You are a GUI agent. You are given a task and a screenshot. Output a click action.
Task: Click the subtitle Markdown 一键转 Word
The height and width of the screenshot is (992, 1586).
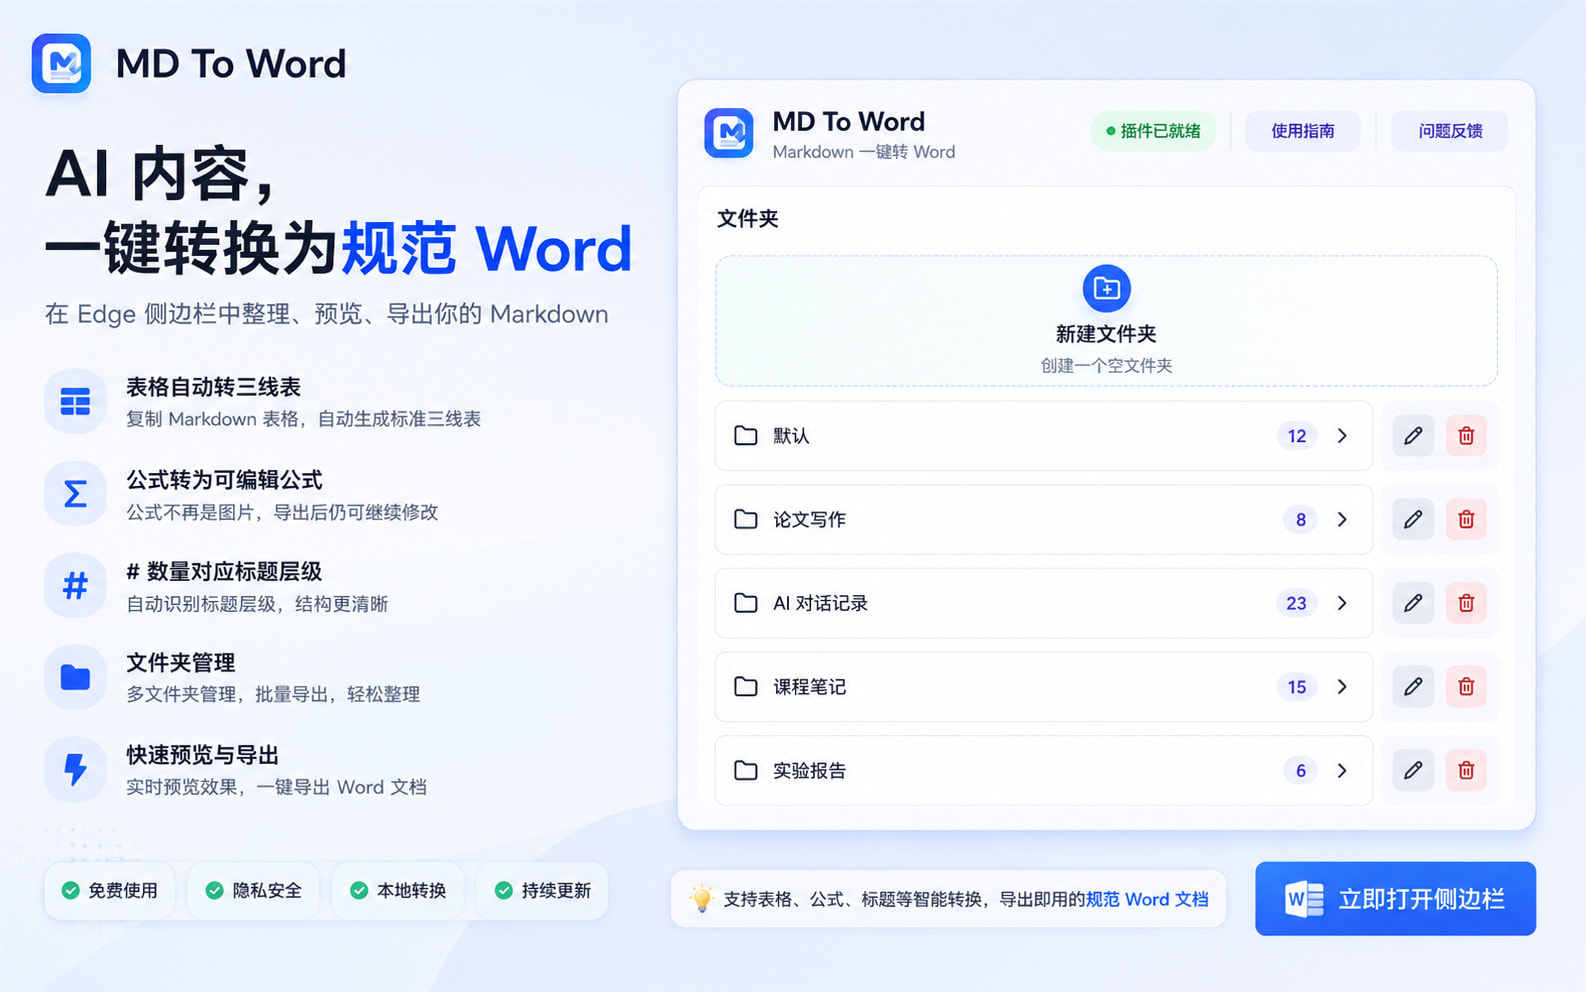pyautogui.click(x=864, y=152)
